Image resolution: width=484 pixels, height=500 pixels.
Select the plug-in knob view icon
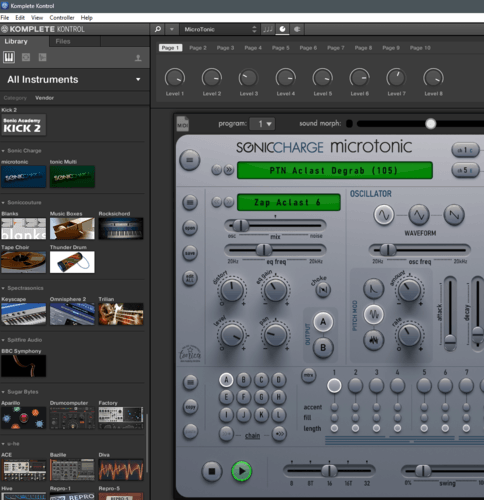tap(282, 29)
